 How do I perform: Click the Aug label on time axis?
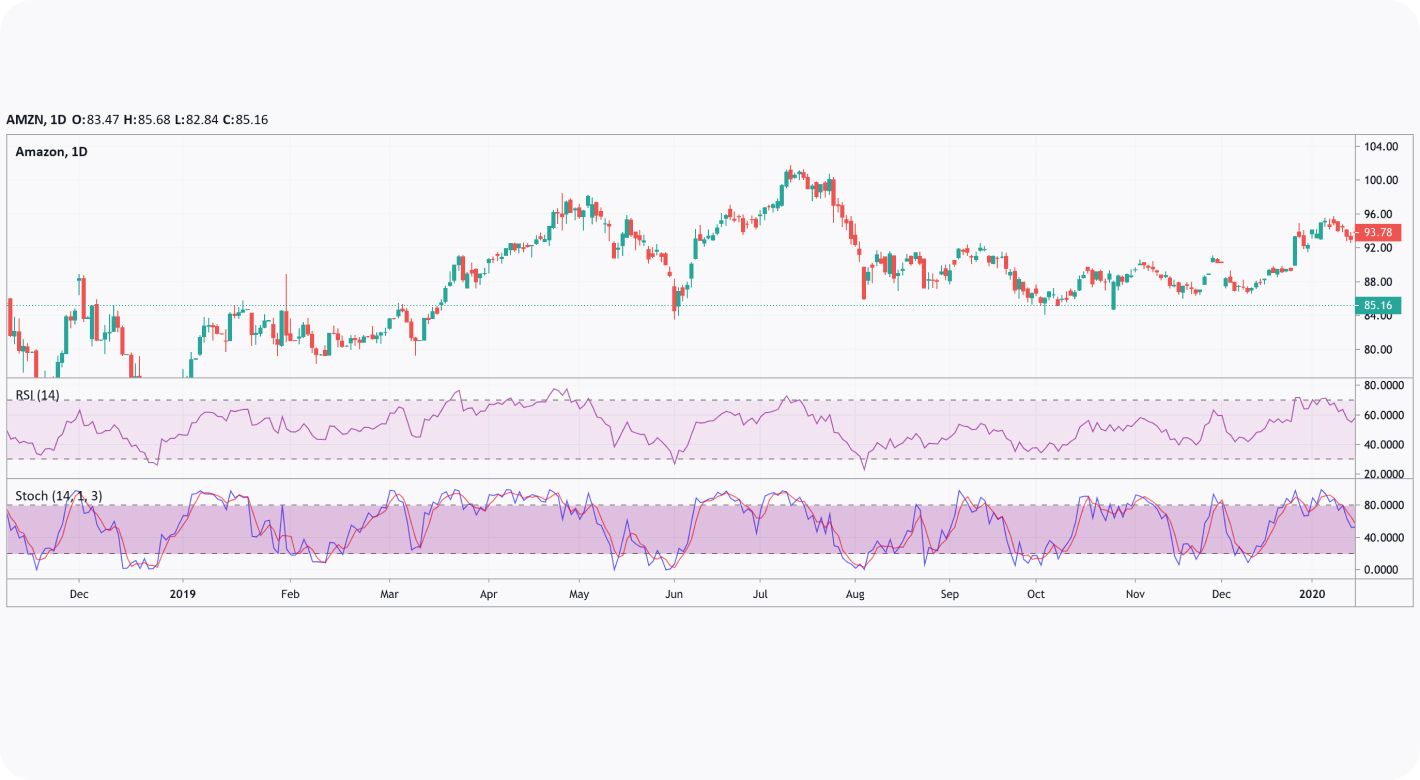tap(855, 594)
